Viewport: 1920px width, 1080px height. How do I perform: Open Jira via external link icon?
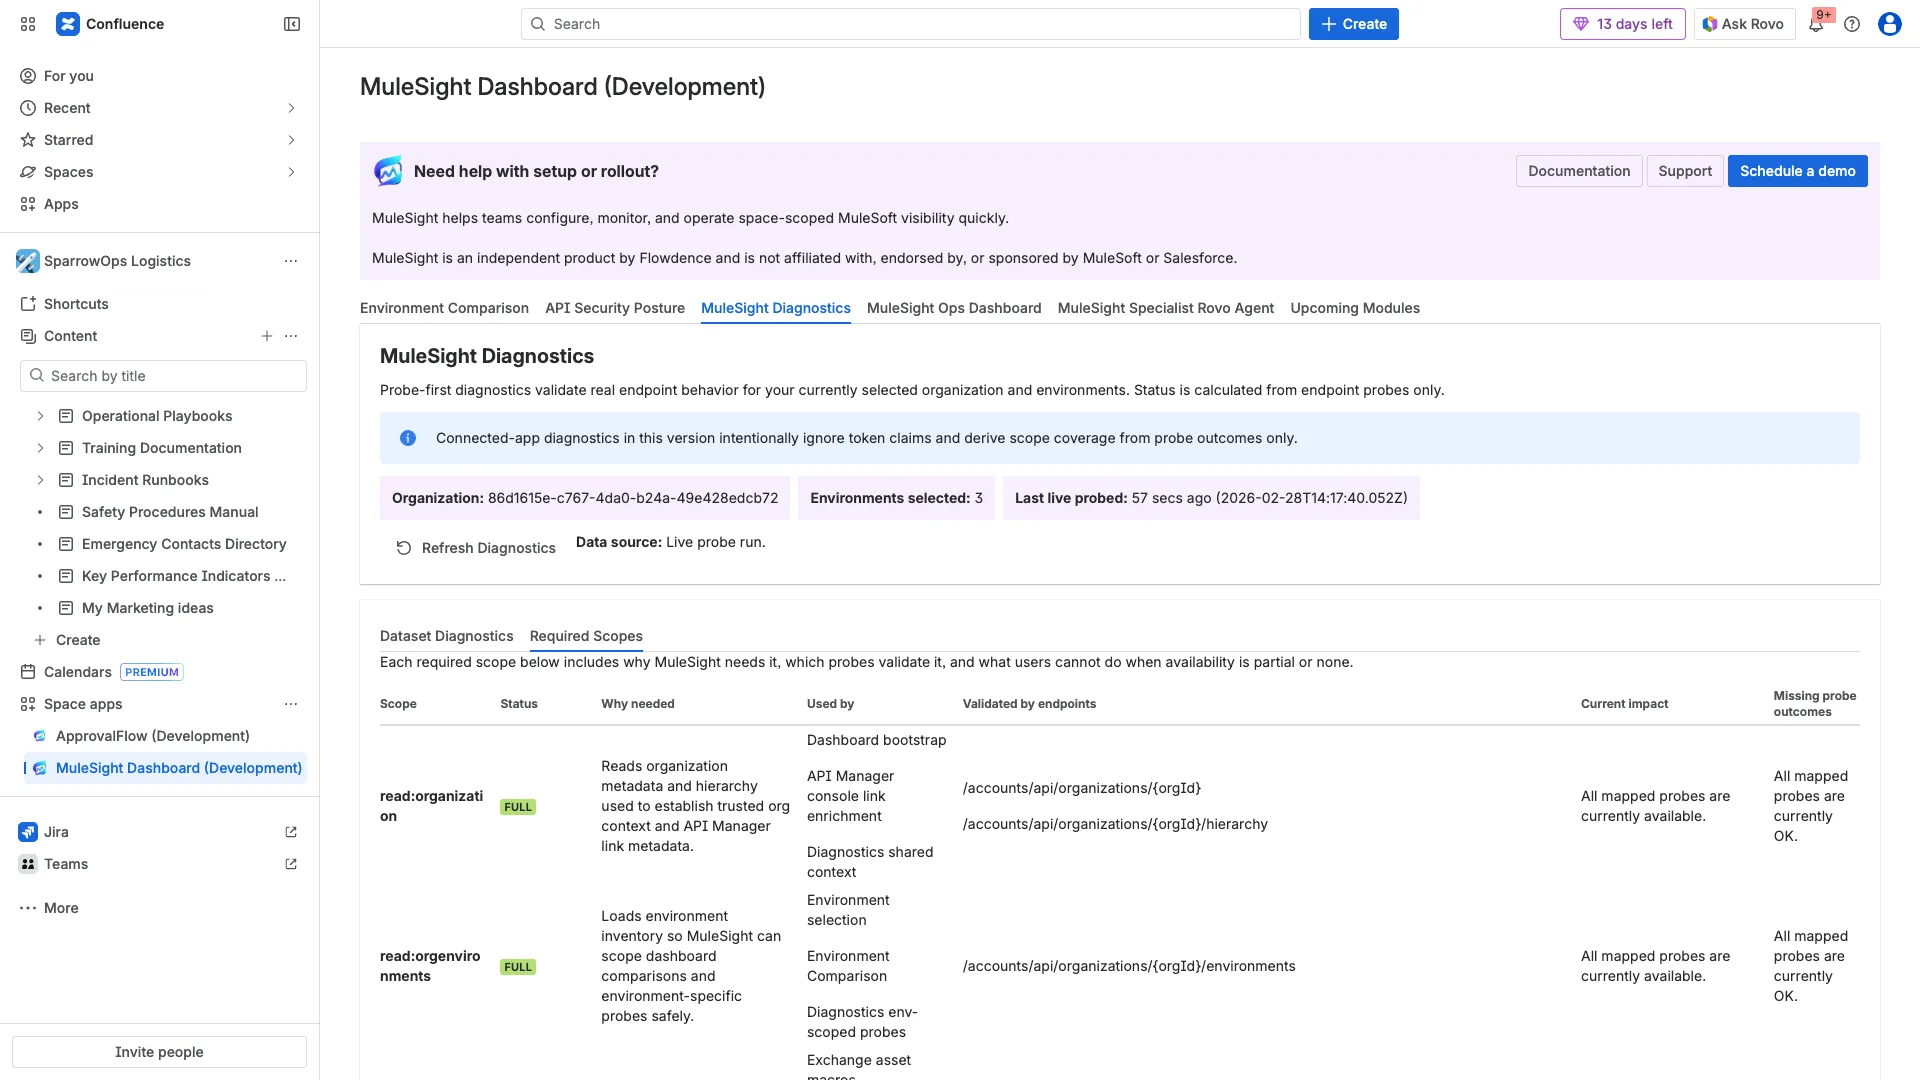(291, 832)
